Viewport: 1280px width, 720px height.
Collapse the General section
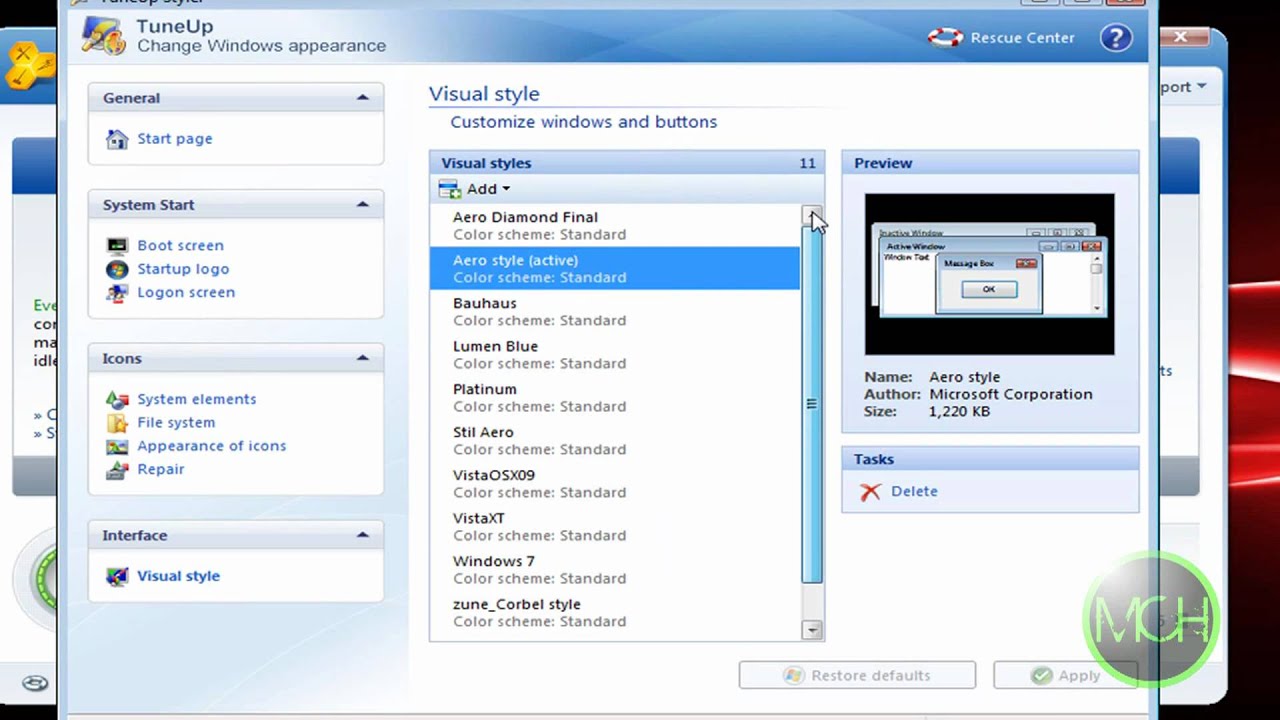click(362, 97)
